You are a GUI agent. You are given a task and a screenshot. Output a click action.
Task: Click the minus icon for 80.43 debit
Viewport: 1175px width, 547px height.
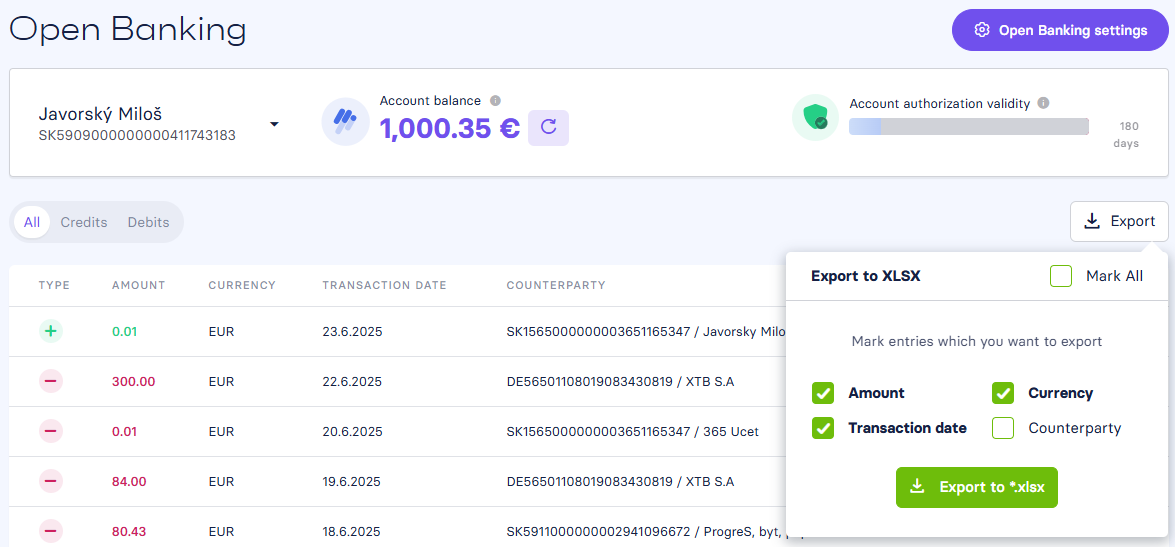click(x=50, y=531)
